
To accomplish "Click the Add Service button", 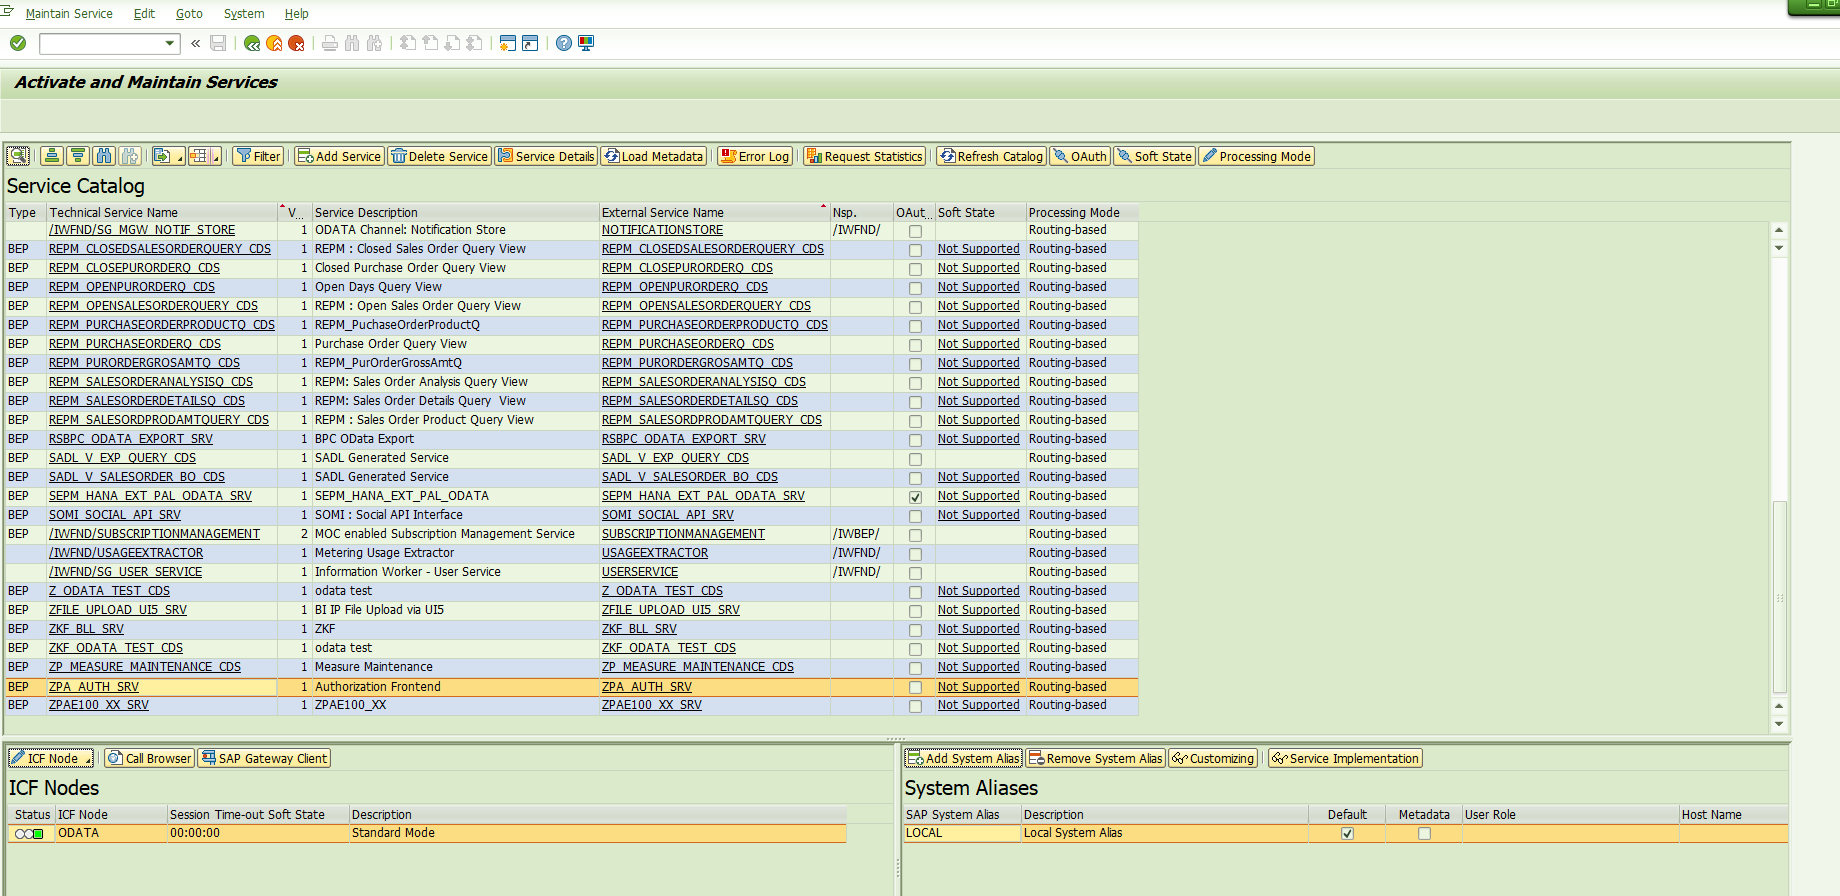I will pyautogui.click(x=339, y=156).
